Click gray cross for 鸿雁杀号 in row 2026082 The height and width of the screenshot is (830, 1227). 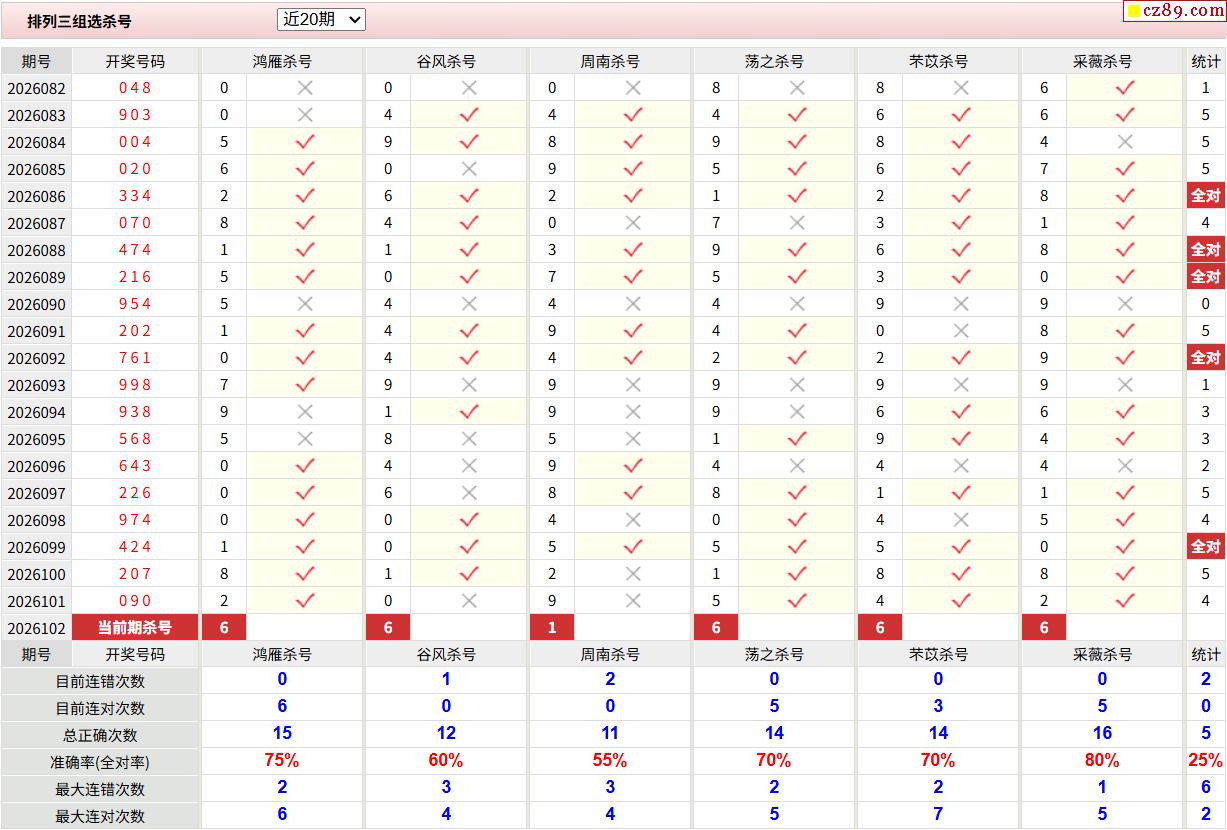pyautogui.click(x=305, y=88)
